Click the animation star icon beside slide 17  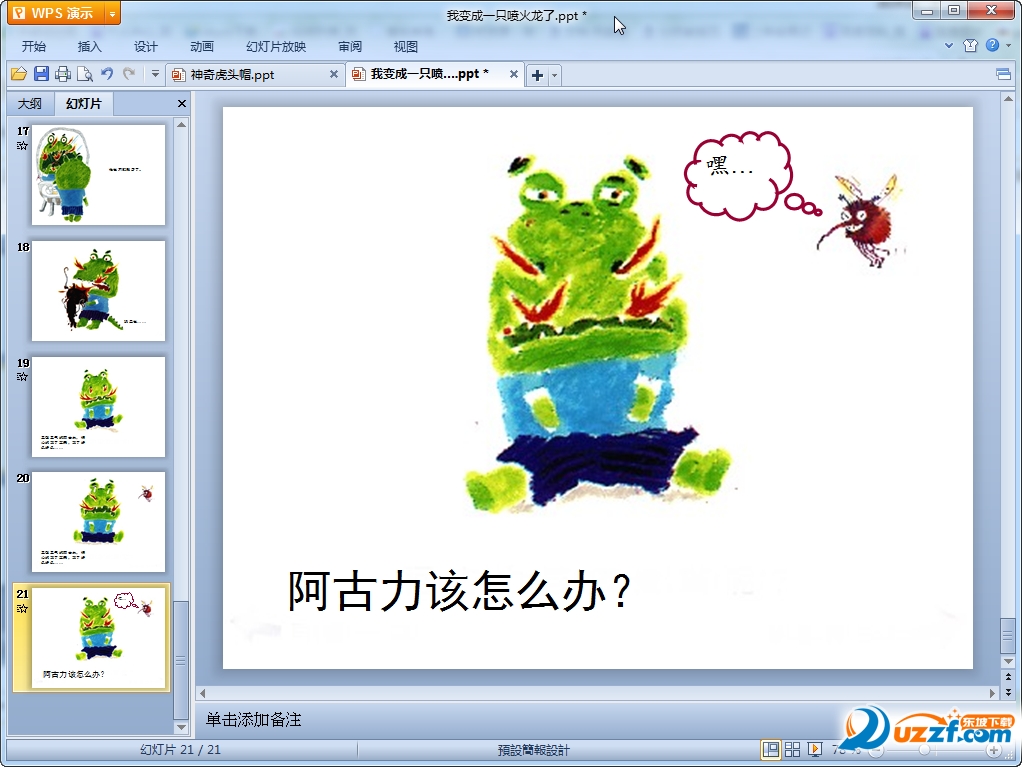tap(22, 145)
